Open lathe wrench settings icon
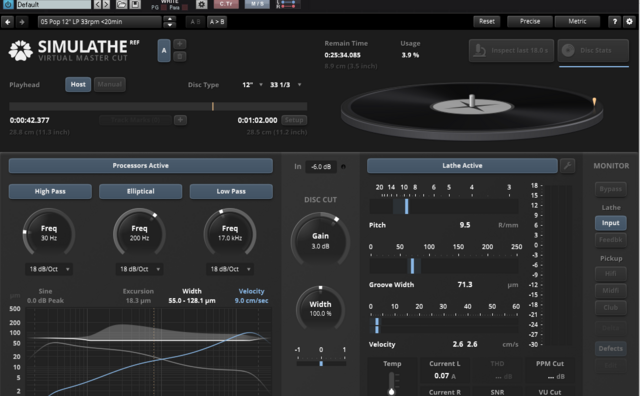This screenshot has width=640, height=396. [567, 166]
